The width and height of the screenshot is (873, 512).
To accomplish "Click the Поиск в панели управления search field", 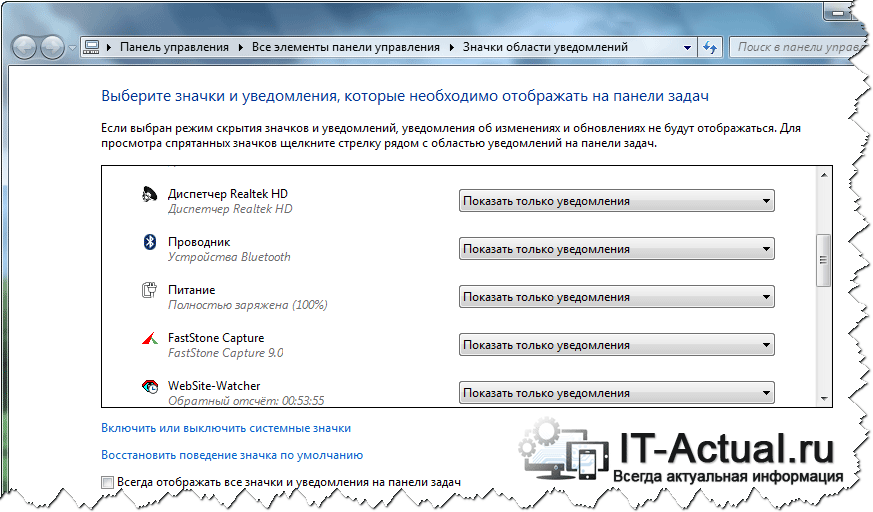I will (x=797, y=47).
